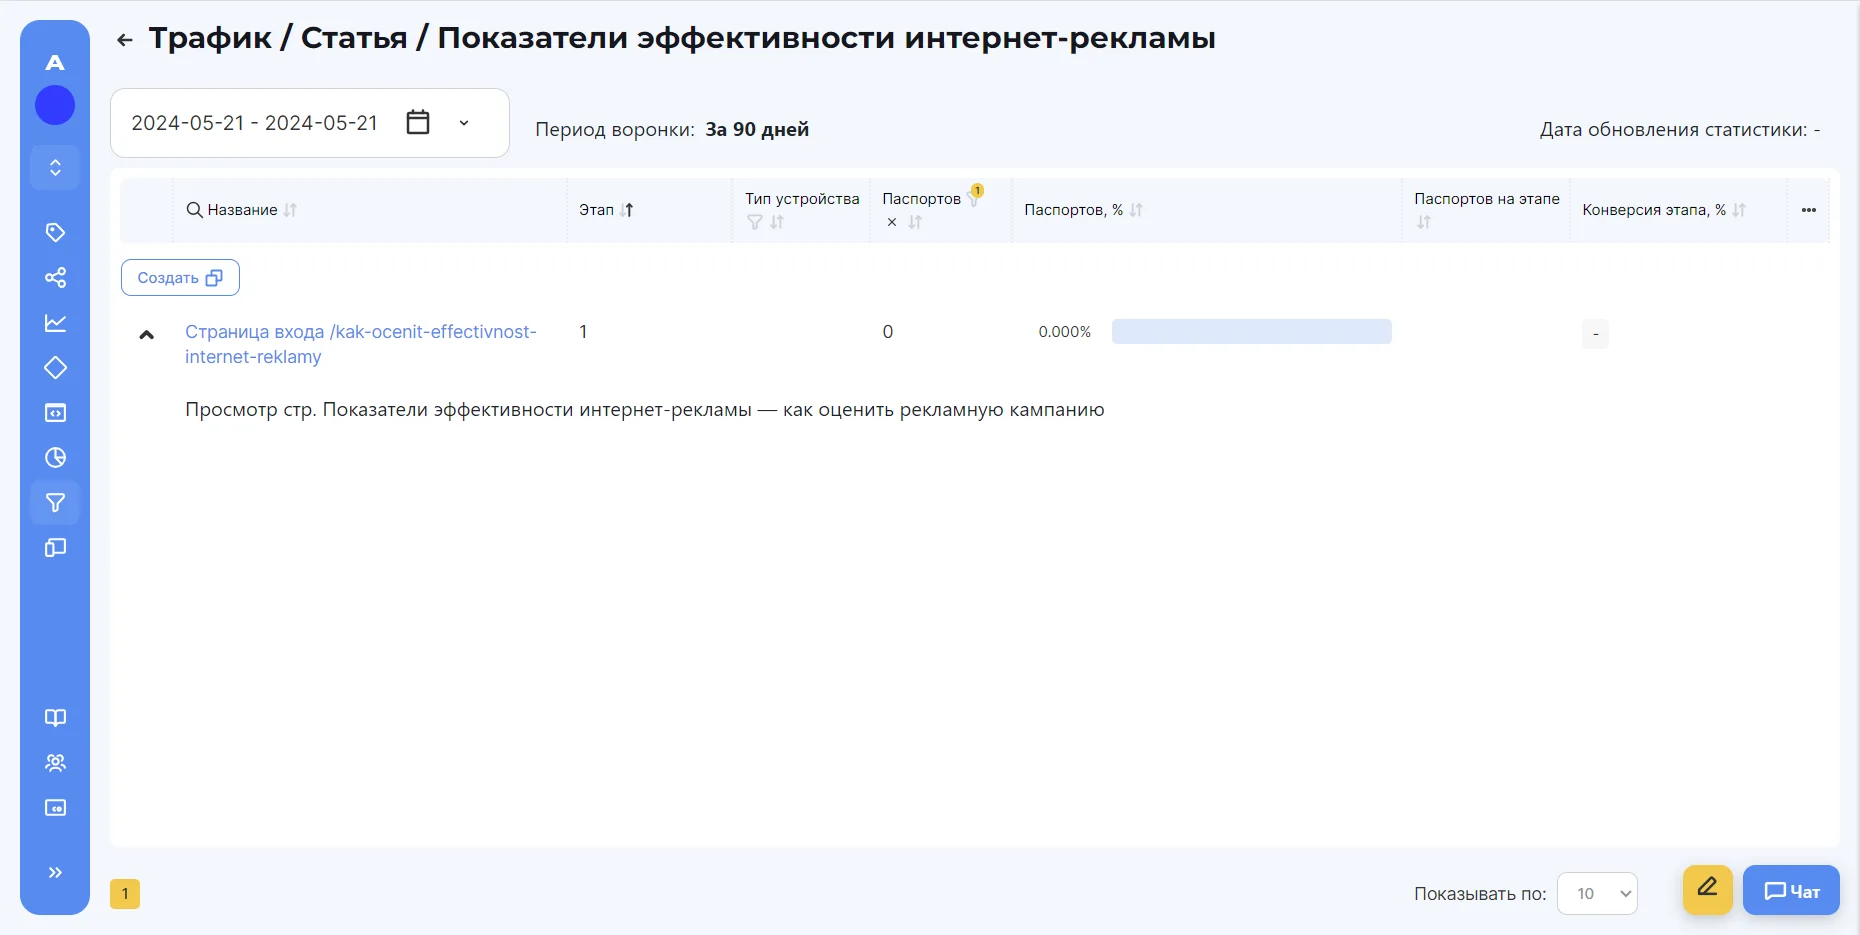Open the Чат button

[x=1791, y=890]
